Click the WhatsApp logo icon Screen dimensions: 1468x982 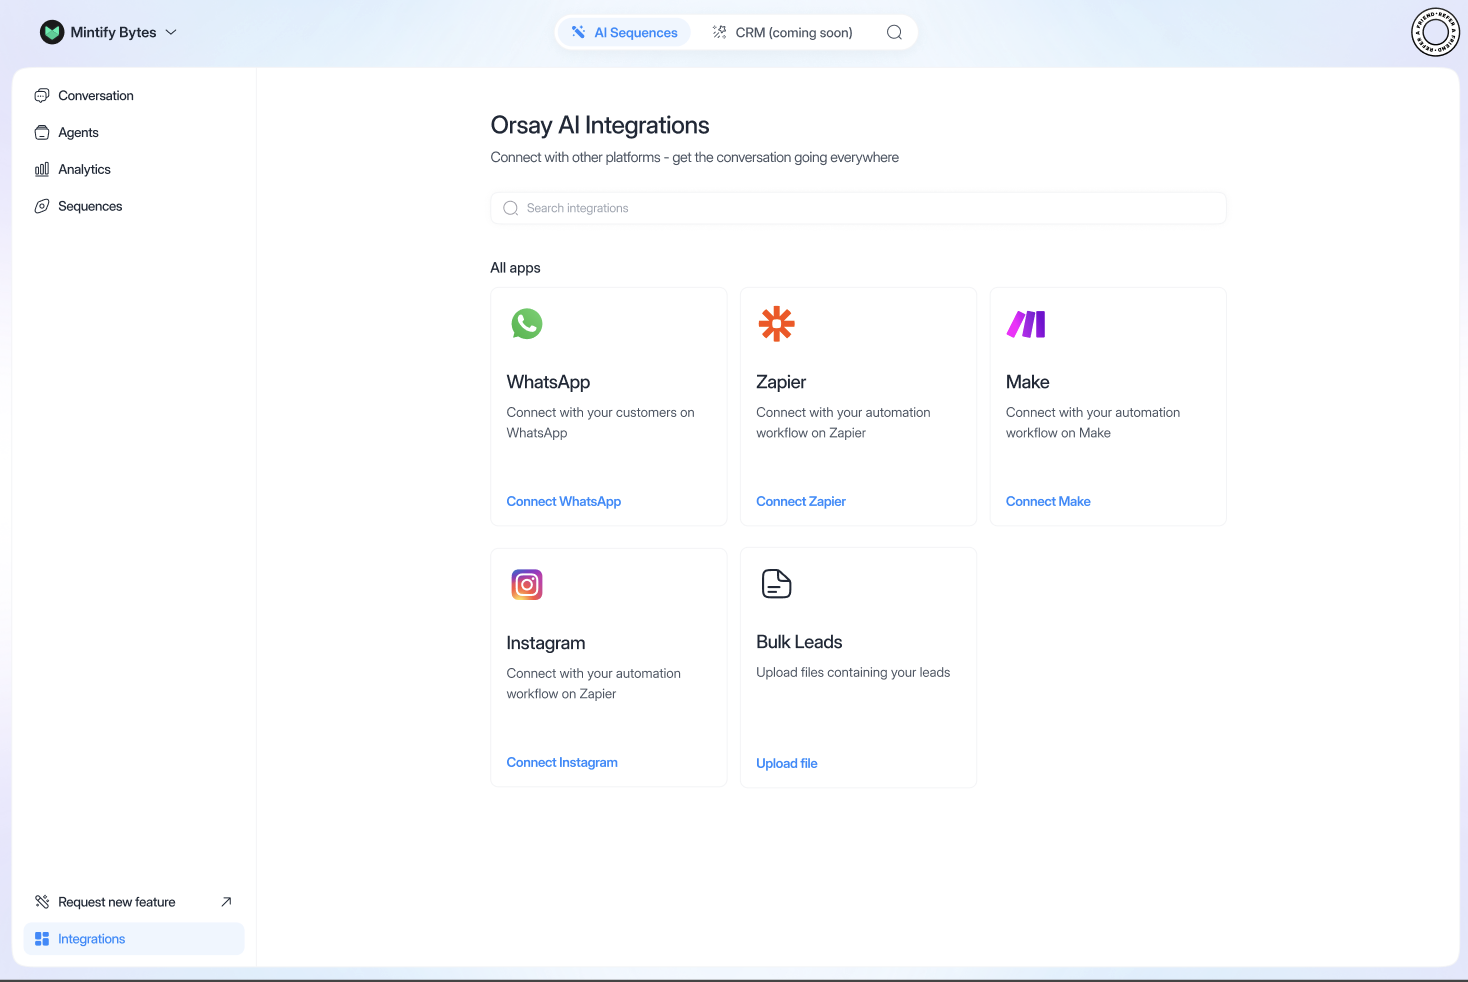click(527, 324)
